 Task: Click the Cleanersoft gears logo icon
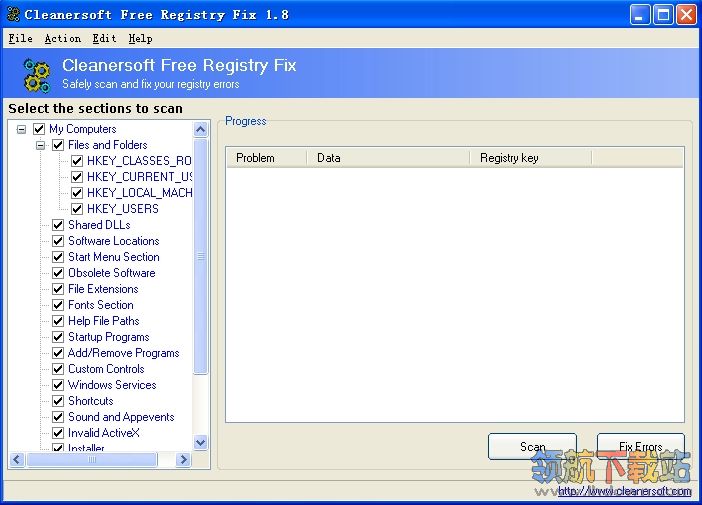point(37,75)
